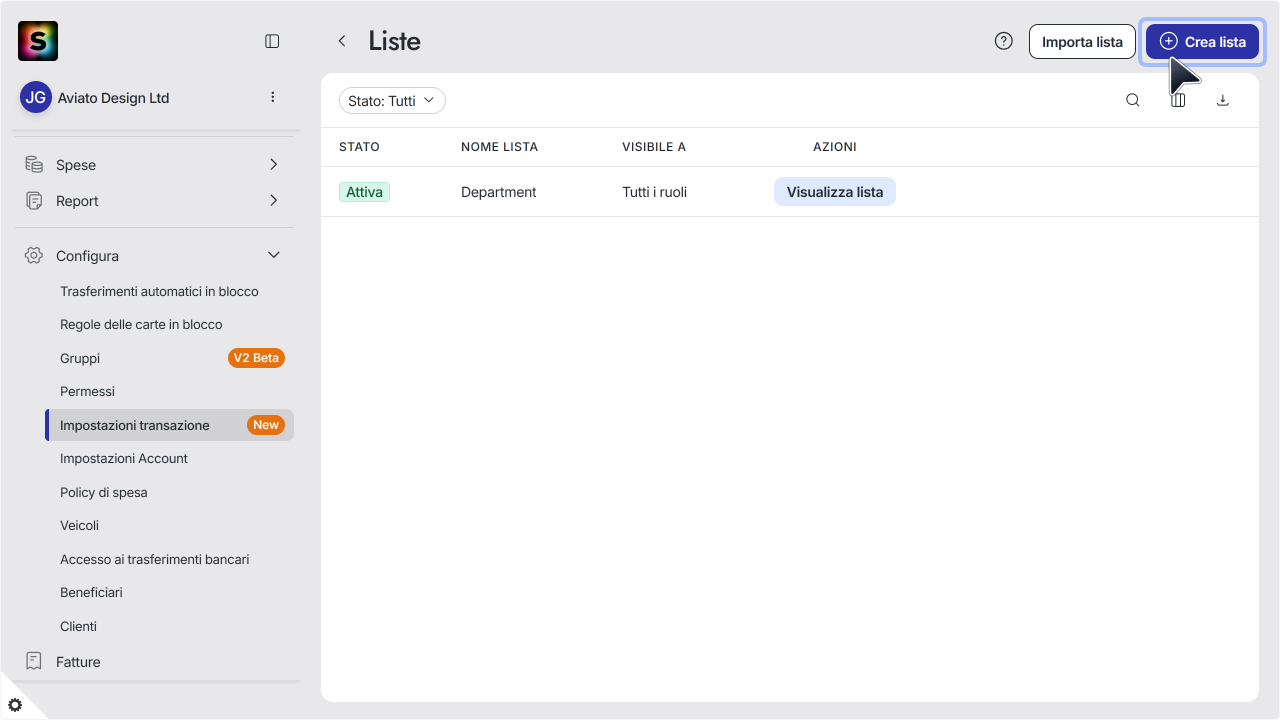The height and width of the screenshot is (720, 1280).
Task: Open the Veicoli page
Action: 79,525
